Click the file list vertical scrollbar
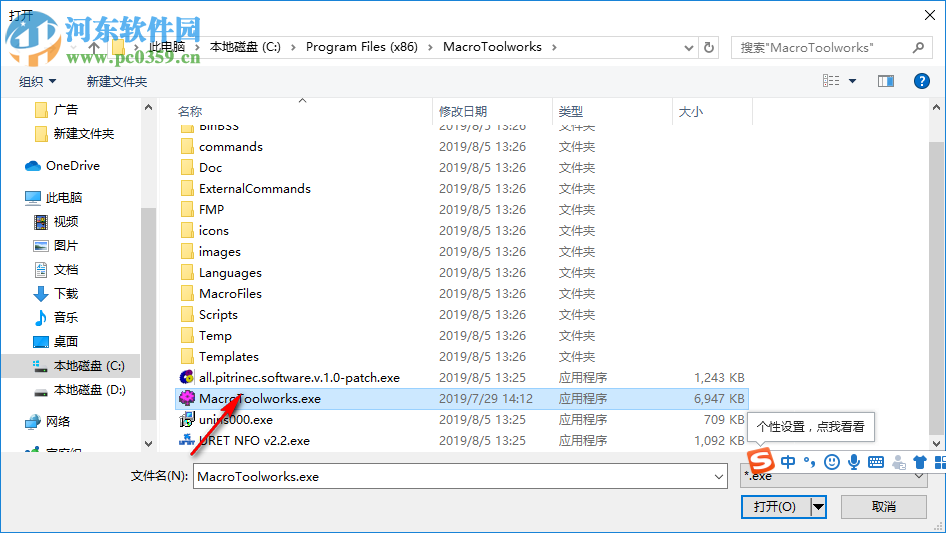Screen dimensions: 946x533 pyautogui.click(x=936, y=287)
